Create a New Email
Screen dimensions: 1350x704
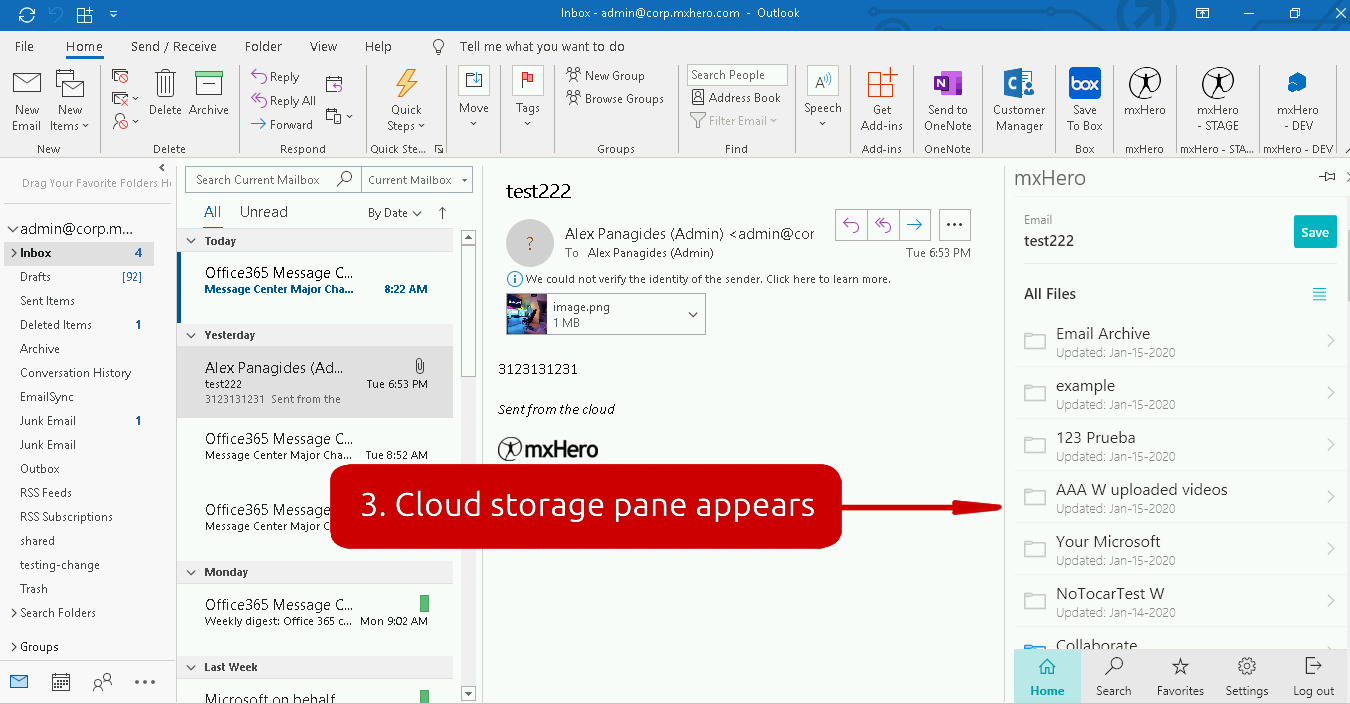pos(27,101)
